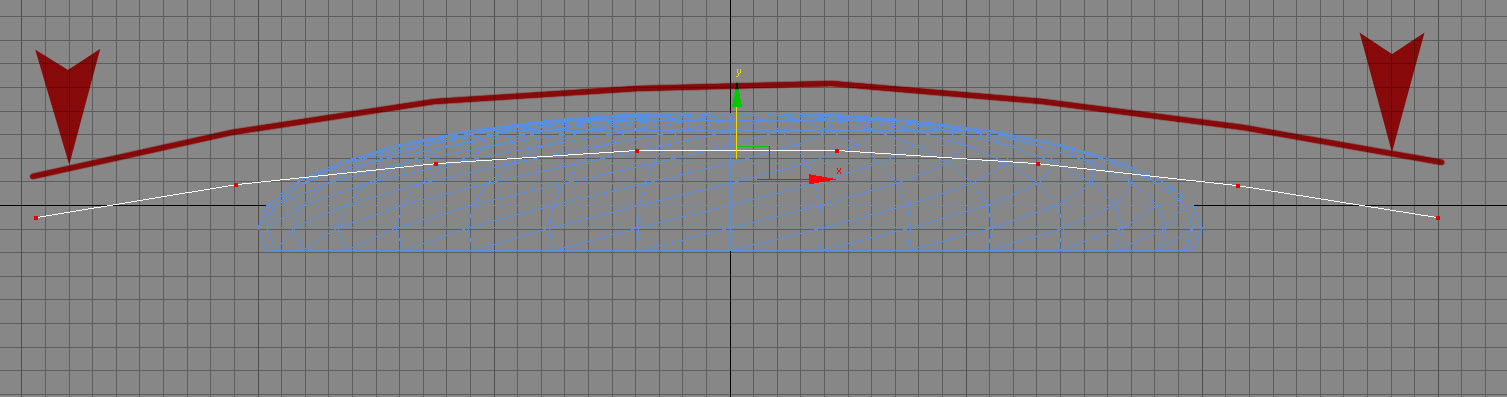This screenshot has width=1507, height=397.
Task: Select the second vertex from the spline's right end
Action: coord(1238,186)
